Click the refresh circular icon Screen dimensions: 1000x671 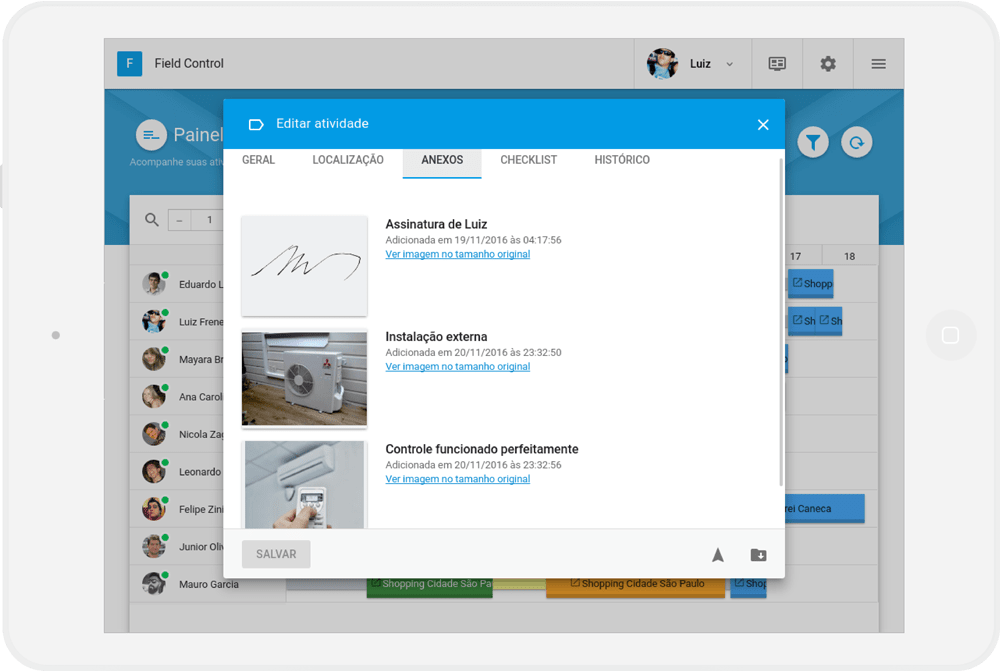point(857,142)
